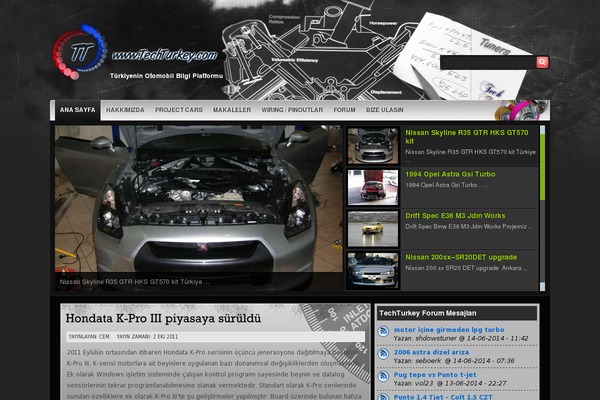This screenshot has width=600, height=400.
Task: Click the slider caption 'Nissan Skyline R35 GTR HKS GT570 kit Türkiye'
Action: coord(134,282)
